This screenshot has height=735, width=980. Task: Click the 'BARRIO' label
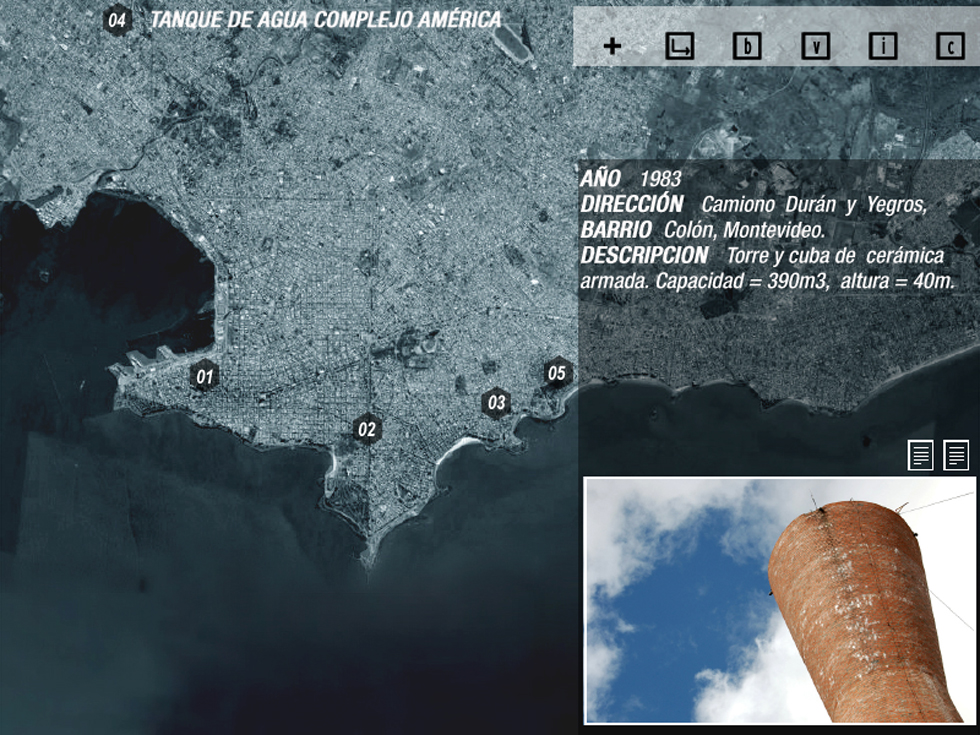point(616,230)
